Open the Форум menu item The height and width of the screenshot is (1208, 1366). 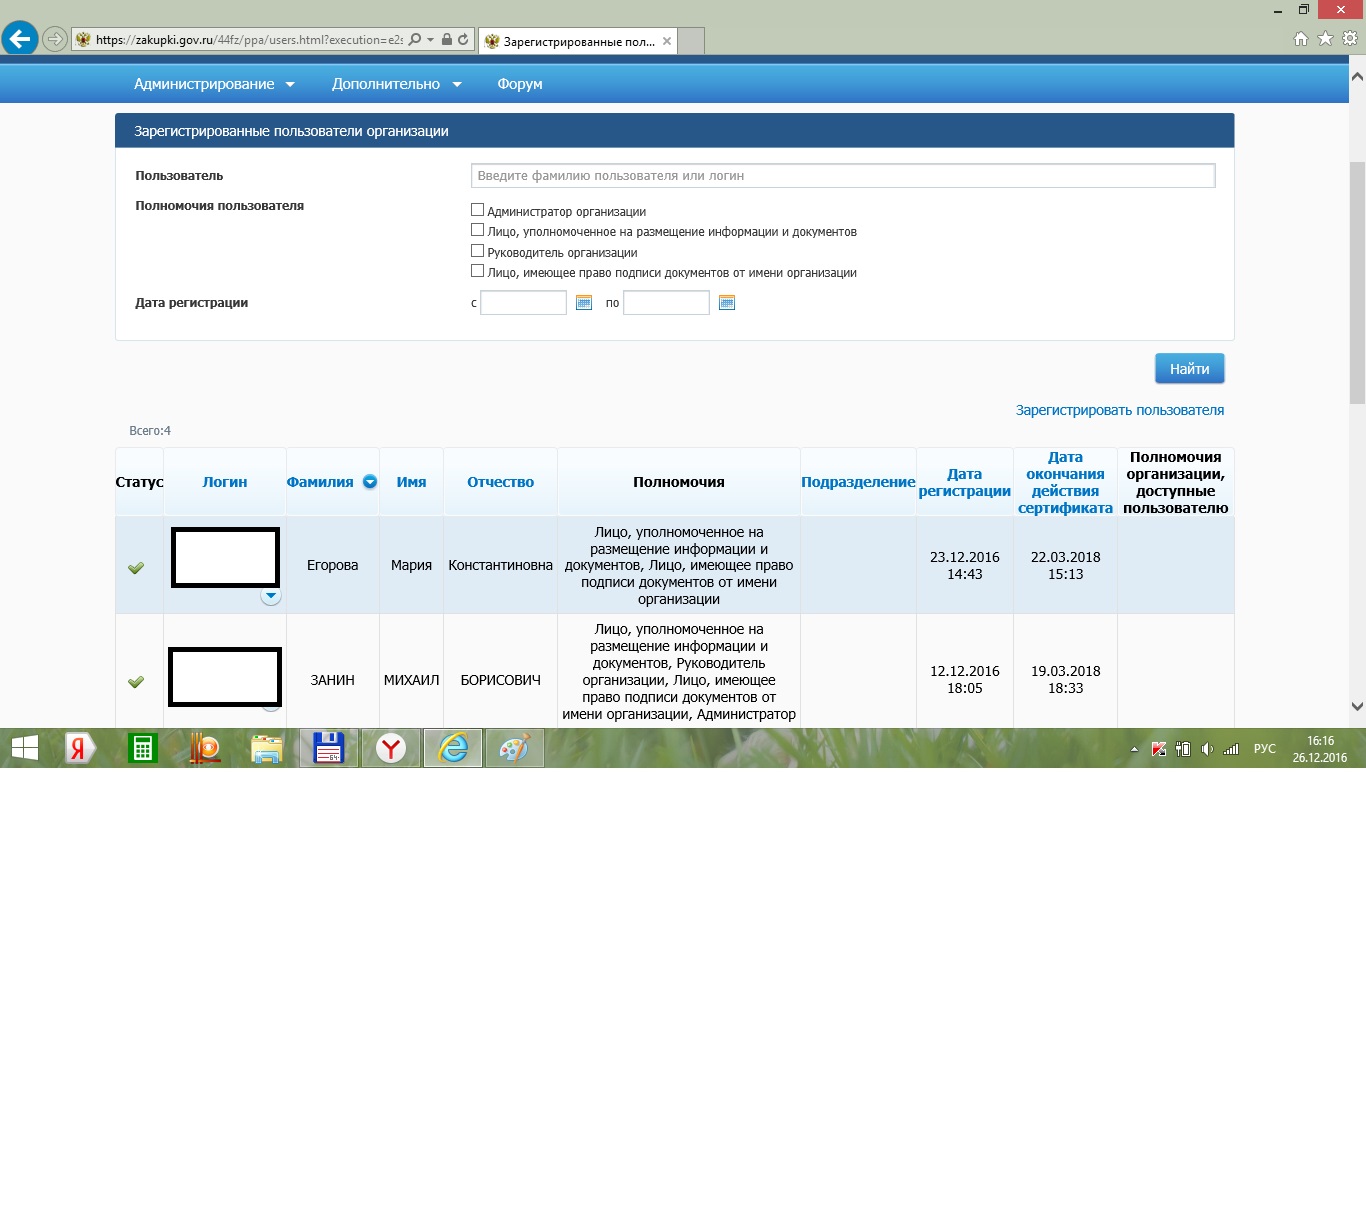coord(520,84)
